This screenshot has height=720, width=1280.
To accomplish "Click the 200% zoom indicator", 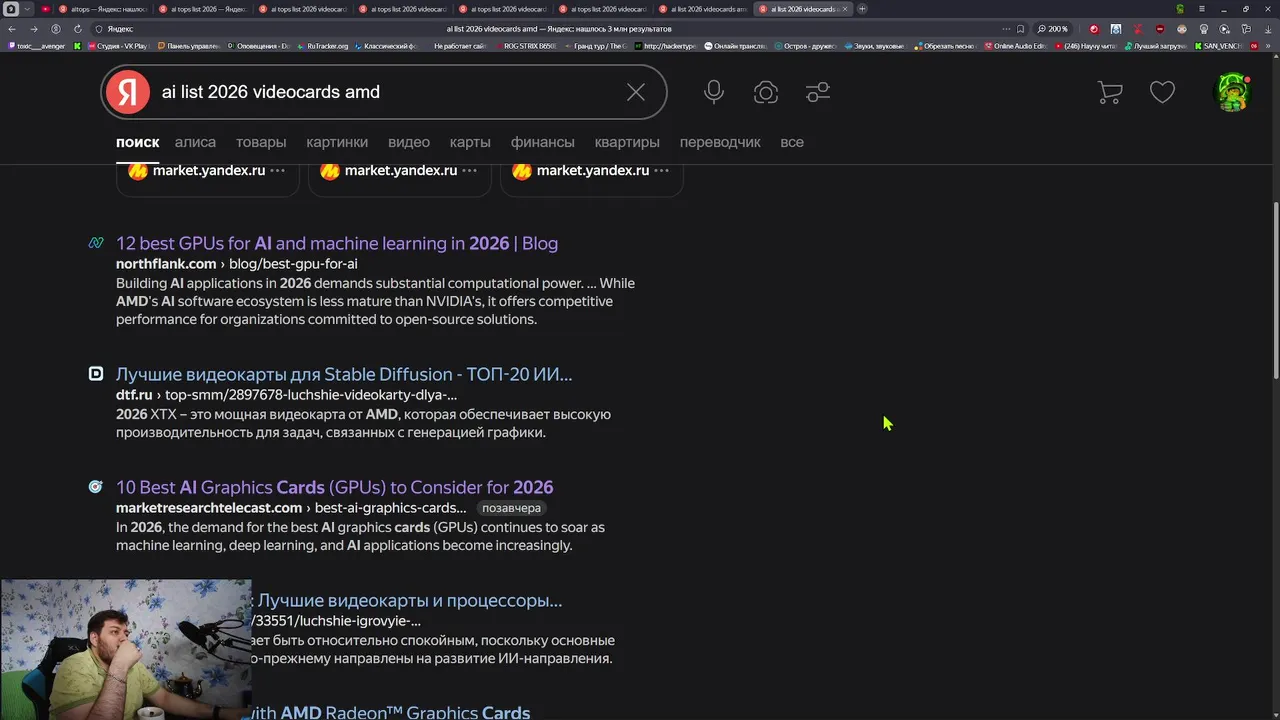I will pyautogui.click(x=1053, y=29).
